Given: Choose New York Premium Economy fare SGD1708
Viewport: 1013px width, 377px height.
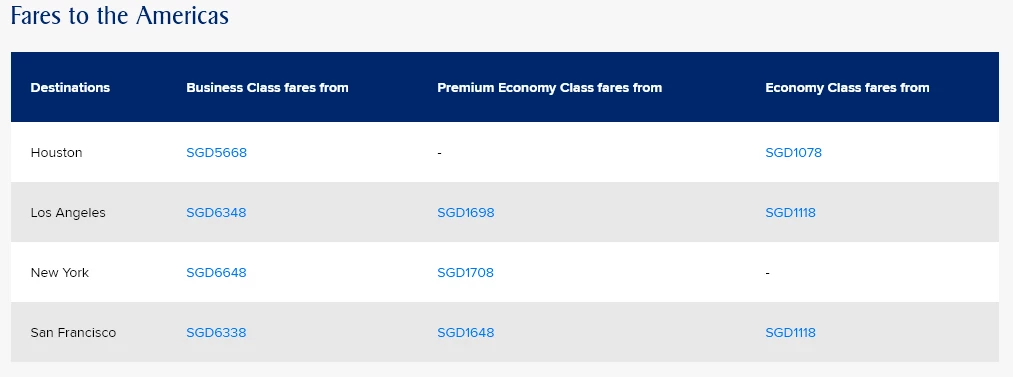Looking at the screenshot, I should 465,273.
